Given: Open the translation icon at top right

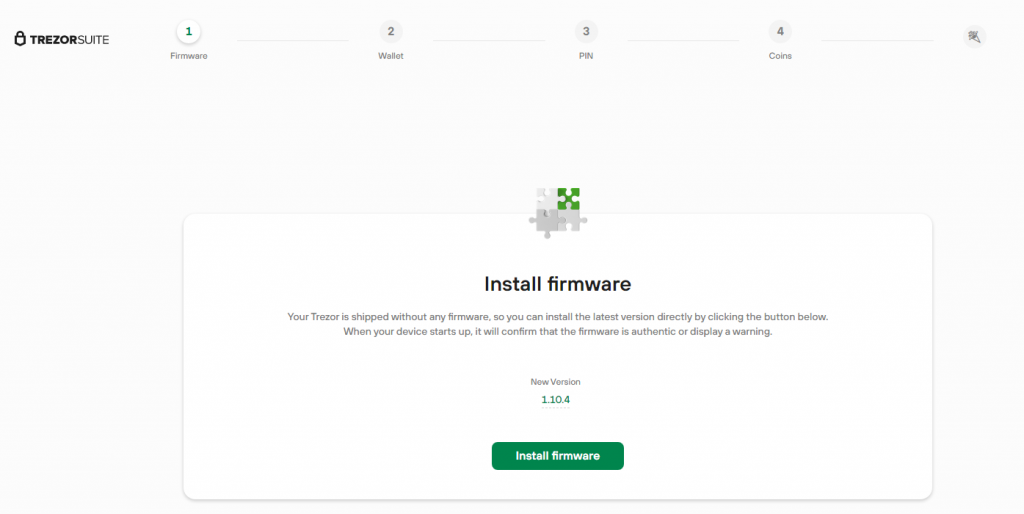Looking at the screenshot, I should coord(974,37).
